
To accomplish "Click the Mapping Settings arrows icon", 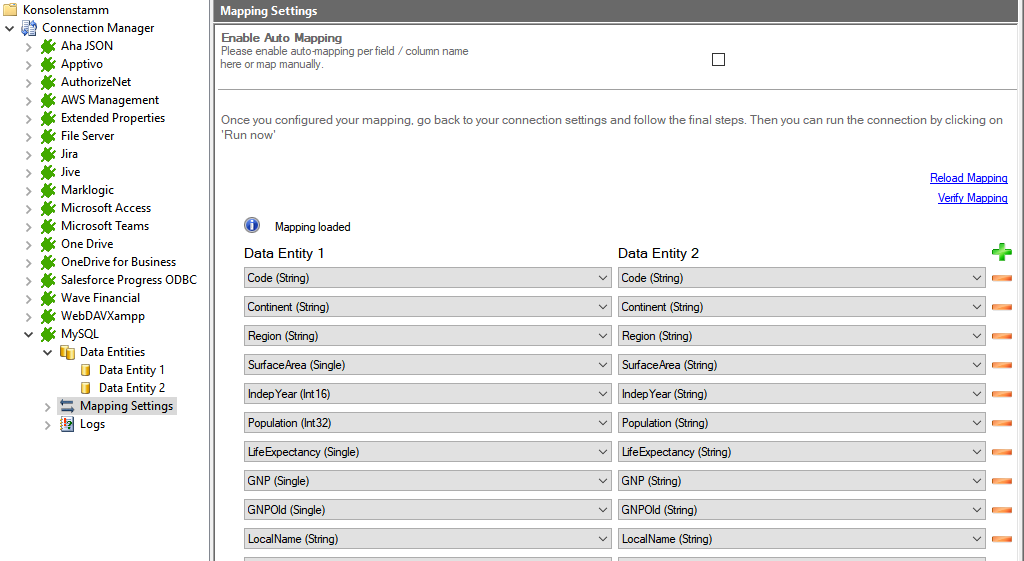I will tap(67, 406).
